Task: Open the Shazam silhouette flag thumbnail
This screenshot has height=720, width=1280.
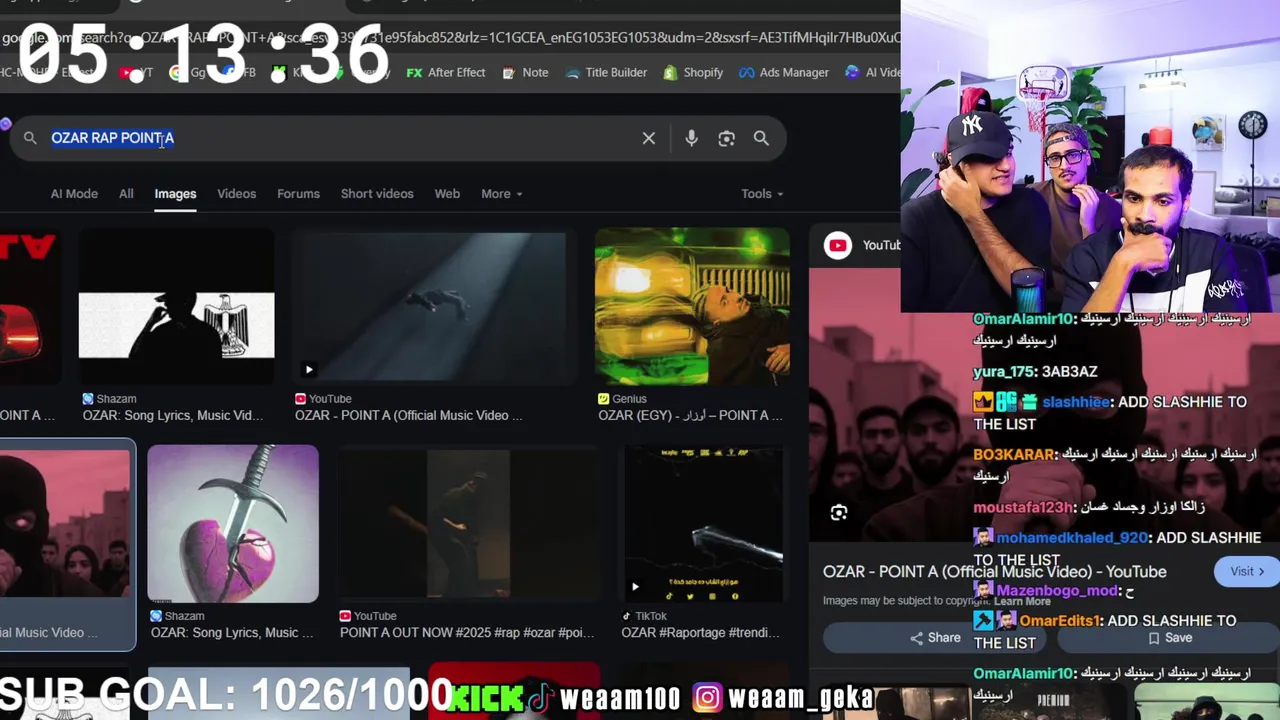Action: click(x=176, y=307)
